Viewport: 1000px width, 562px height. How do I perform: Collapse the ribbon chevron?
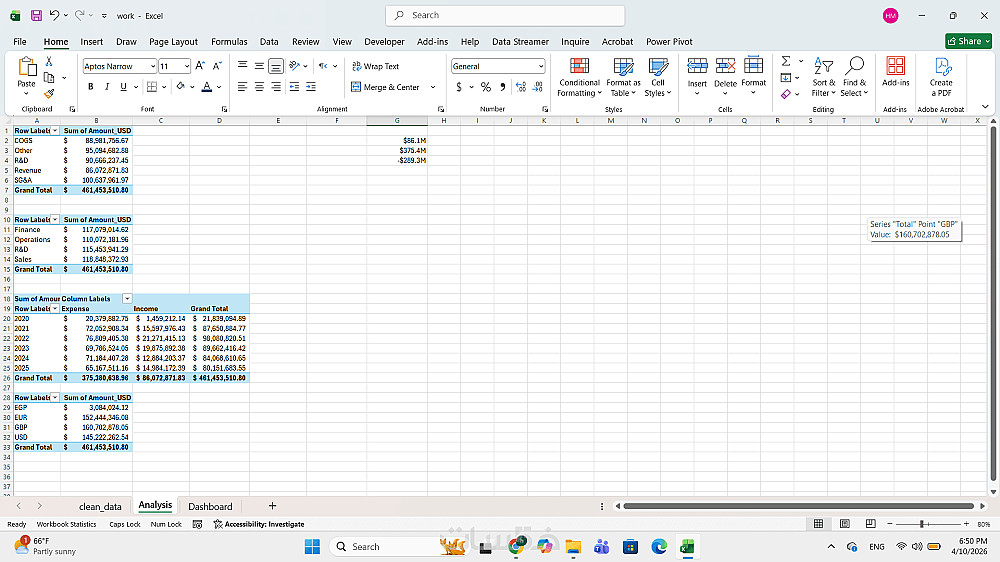pos(985,107)
